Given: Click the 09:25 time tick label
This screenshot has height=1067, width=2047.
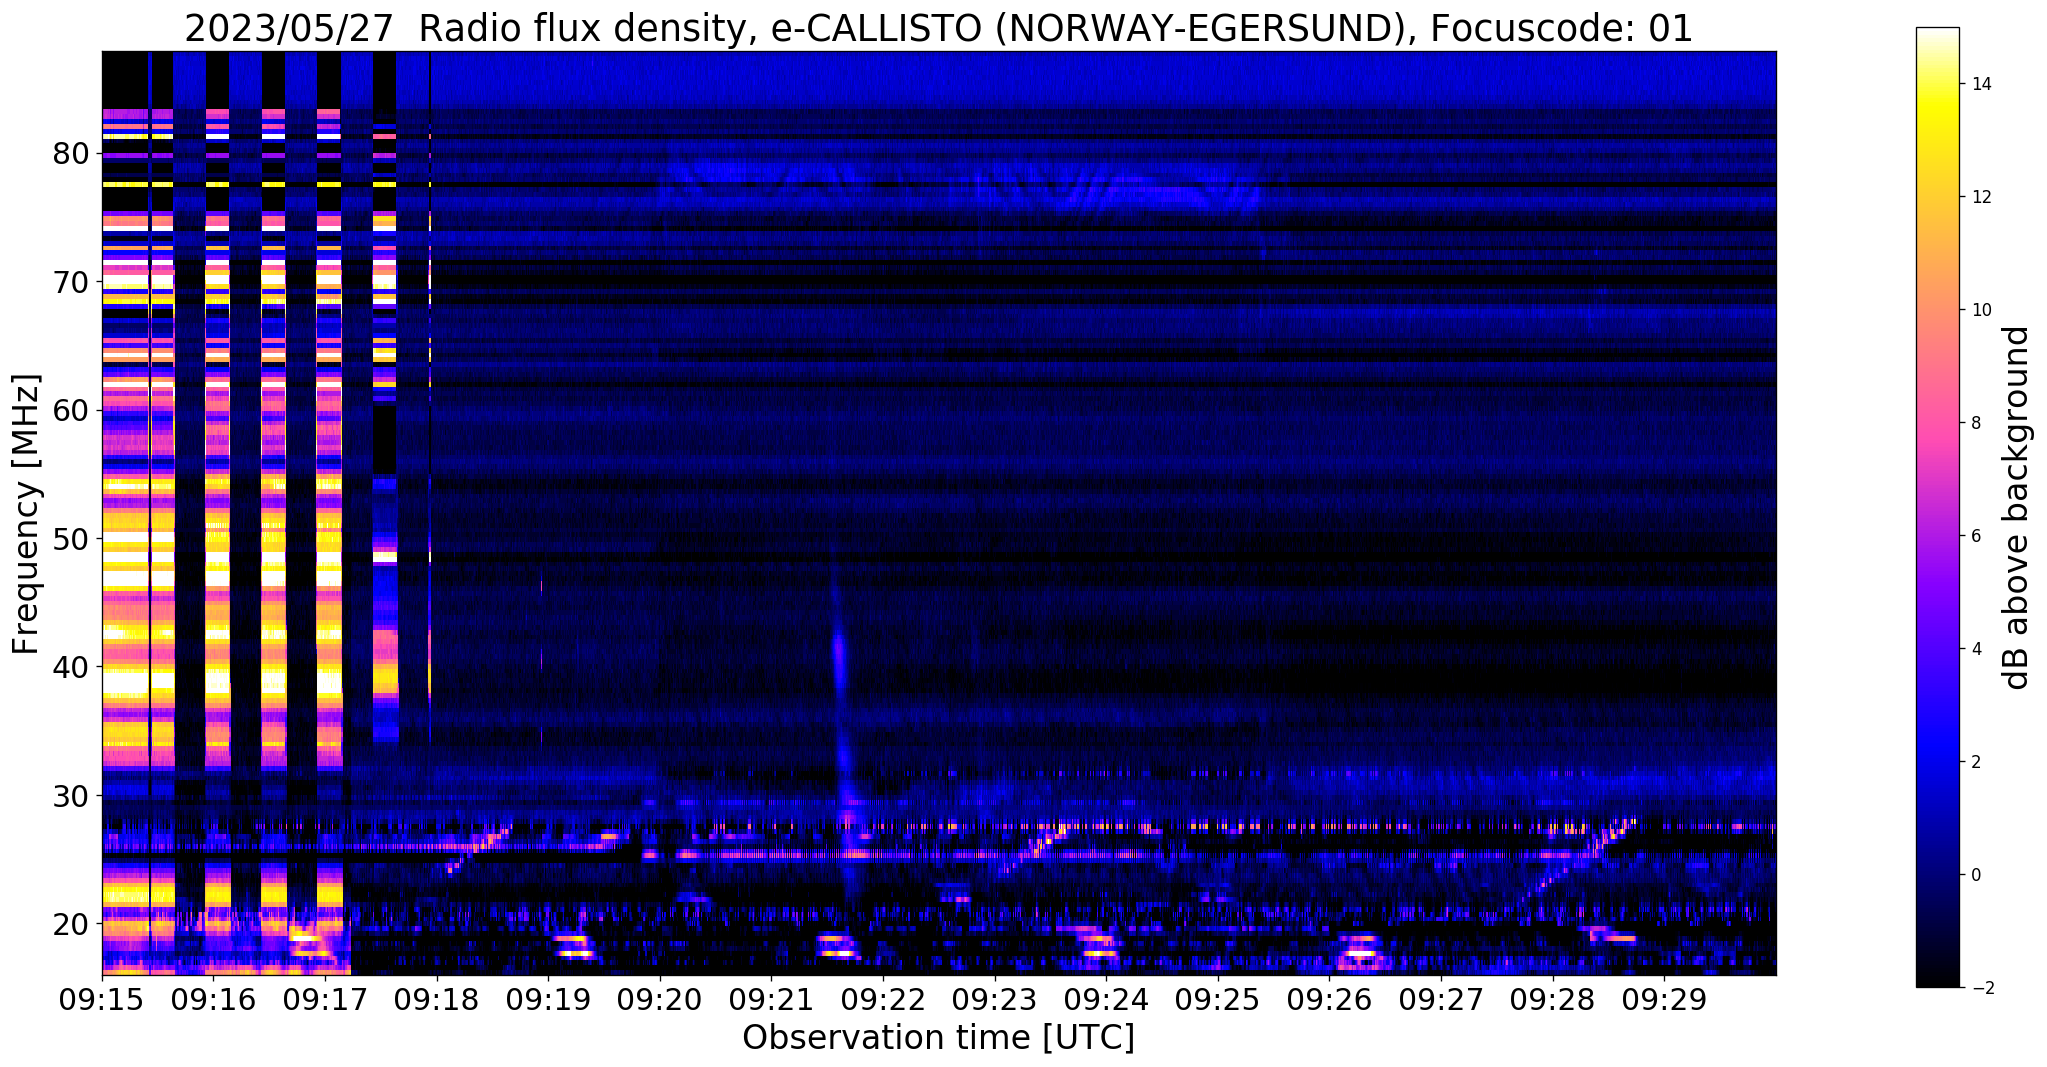Looking at the screenshot, I should 1218,998.
